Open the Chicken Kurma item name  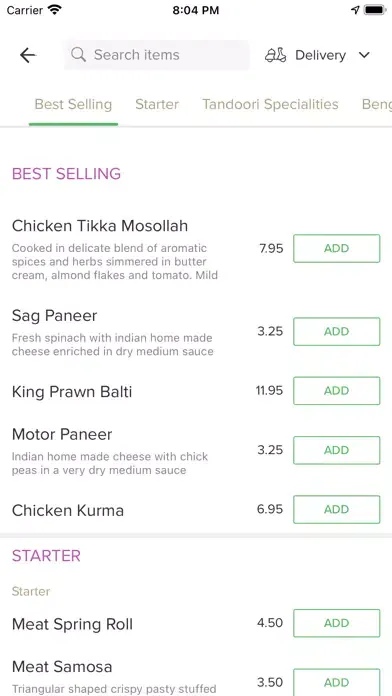coord(67,510)
